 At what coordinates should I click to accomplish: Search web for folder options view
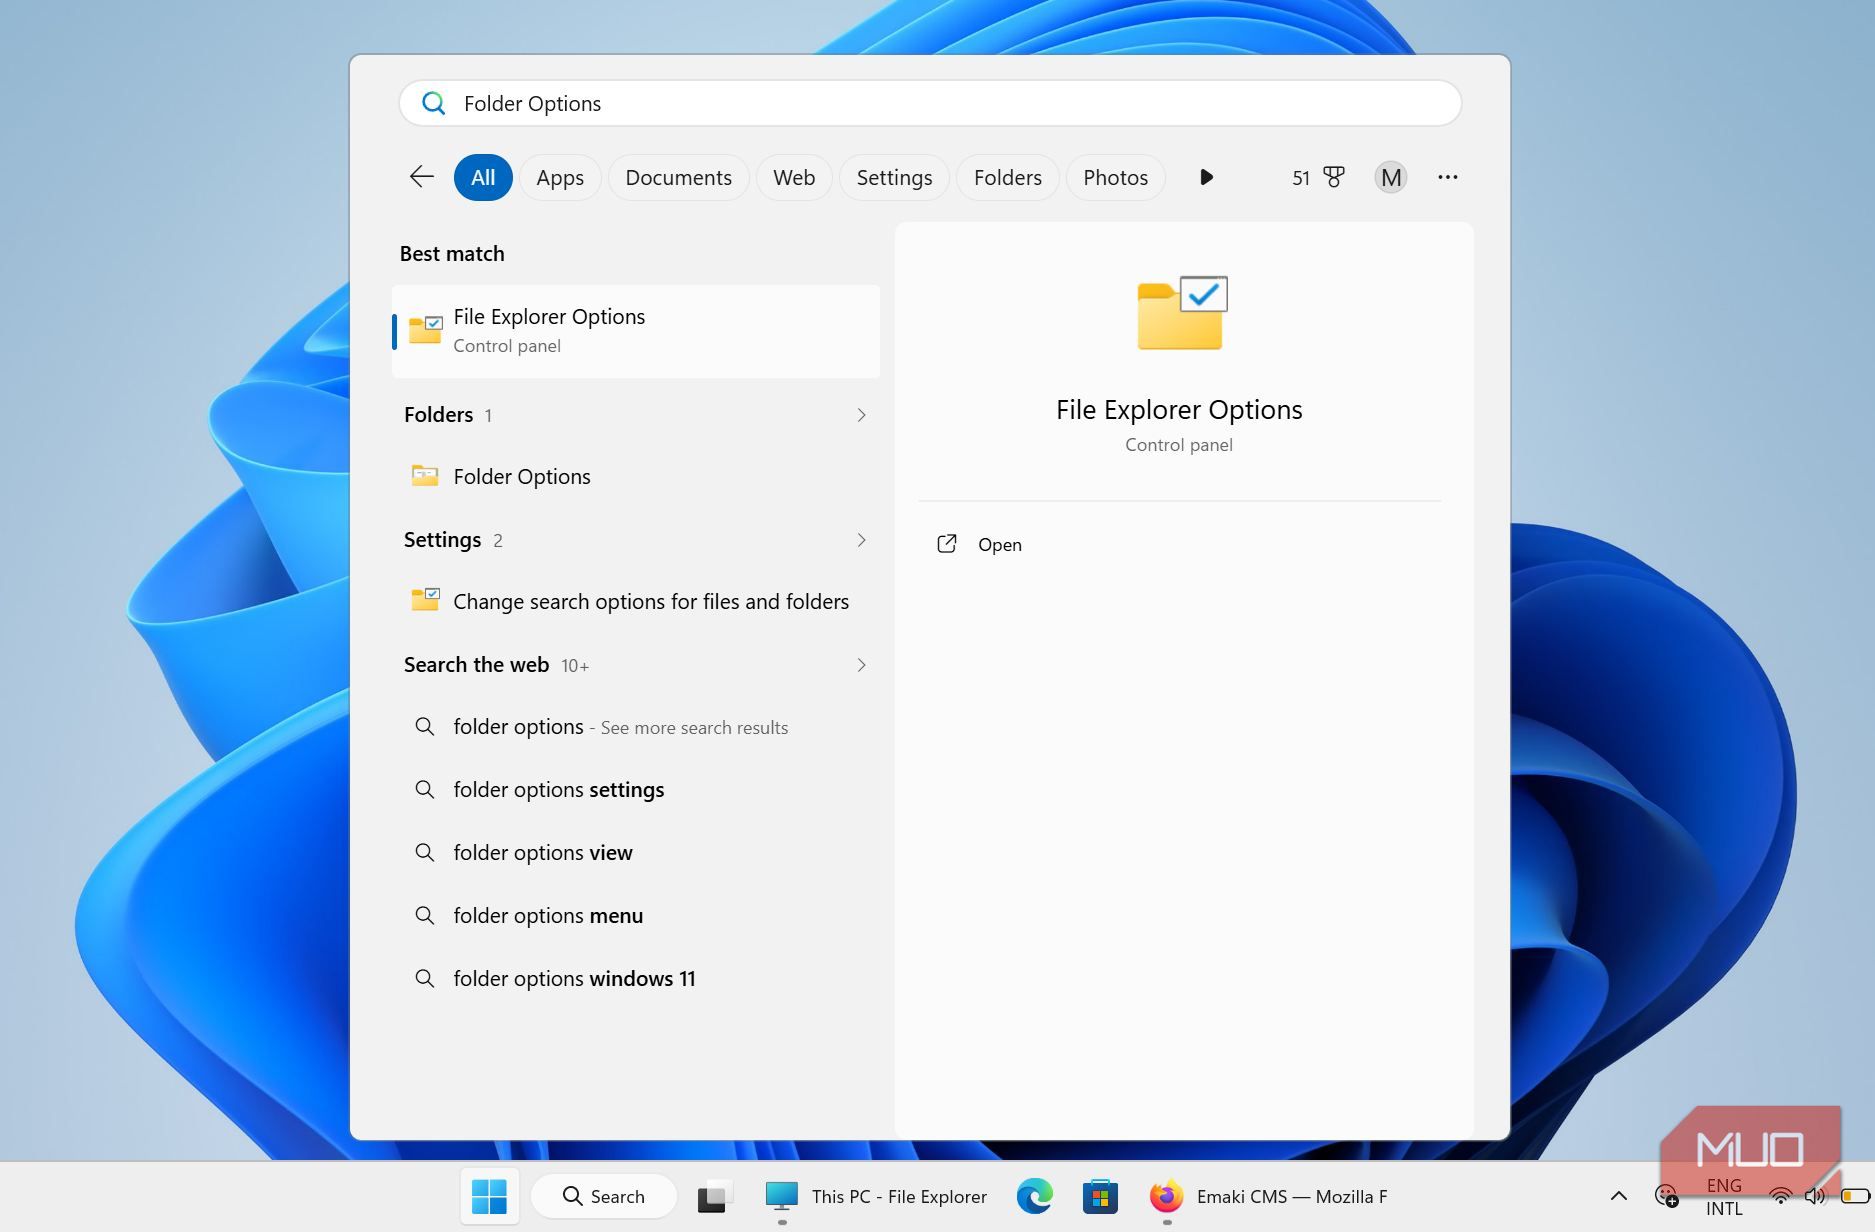click(635, 853)
